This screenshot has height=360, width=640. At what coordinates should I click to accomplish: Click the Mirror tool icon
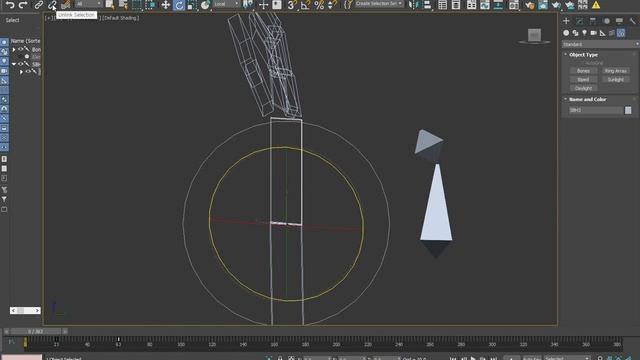(413, 5)
